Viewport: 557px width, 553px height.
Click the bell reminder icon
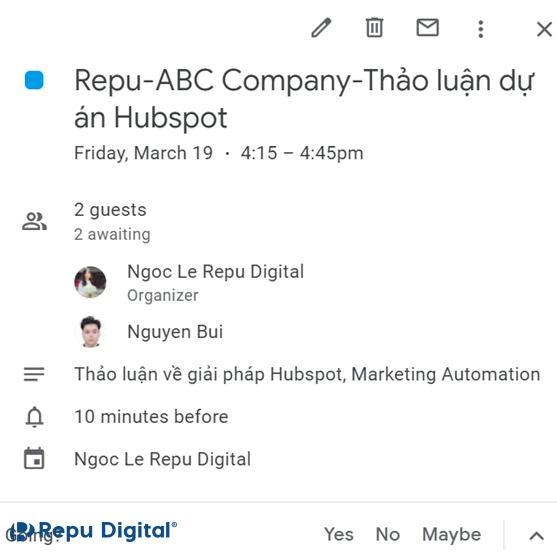pyautogui.click(x=34, y=417)
